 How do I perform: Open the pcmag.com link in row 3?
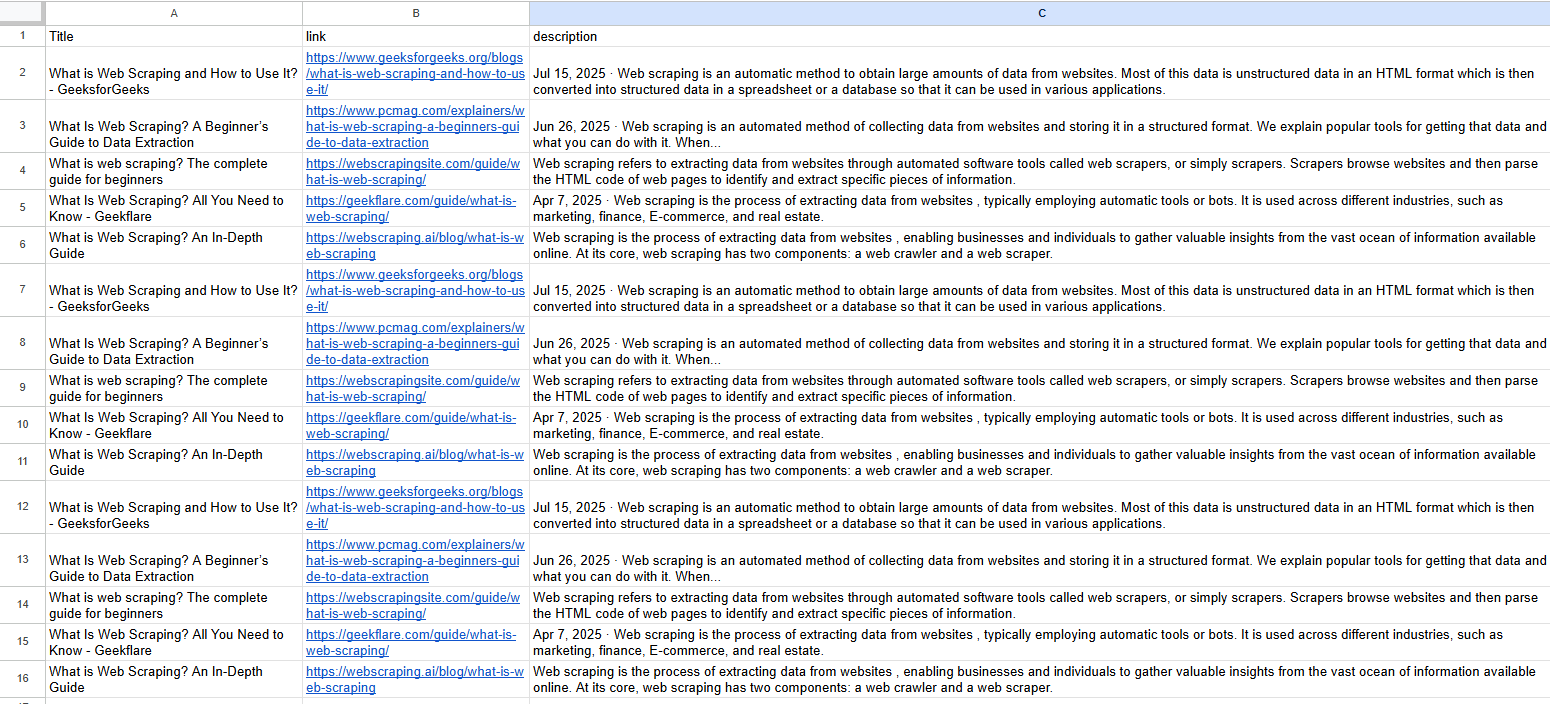tap(414, 126)
